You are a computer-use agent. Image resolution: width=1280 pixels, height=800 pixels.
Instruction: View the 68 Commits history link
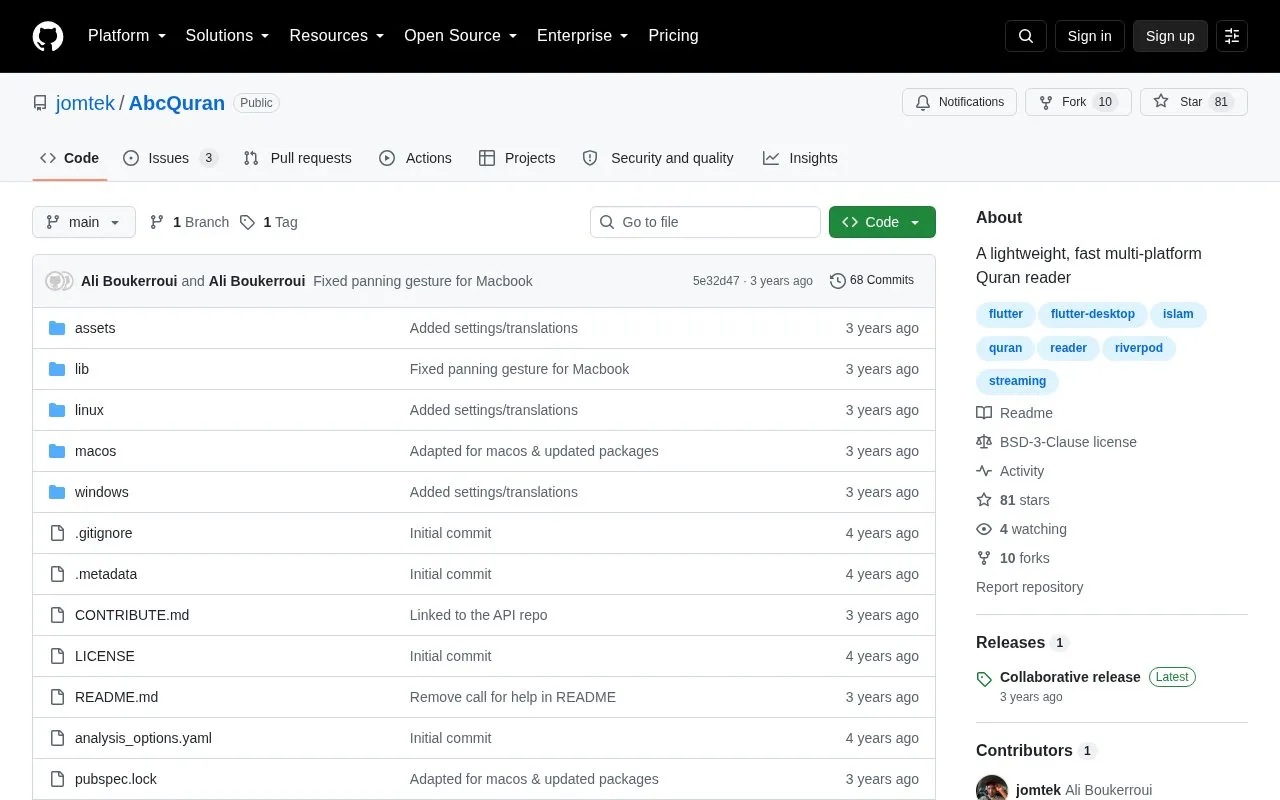872,281
